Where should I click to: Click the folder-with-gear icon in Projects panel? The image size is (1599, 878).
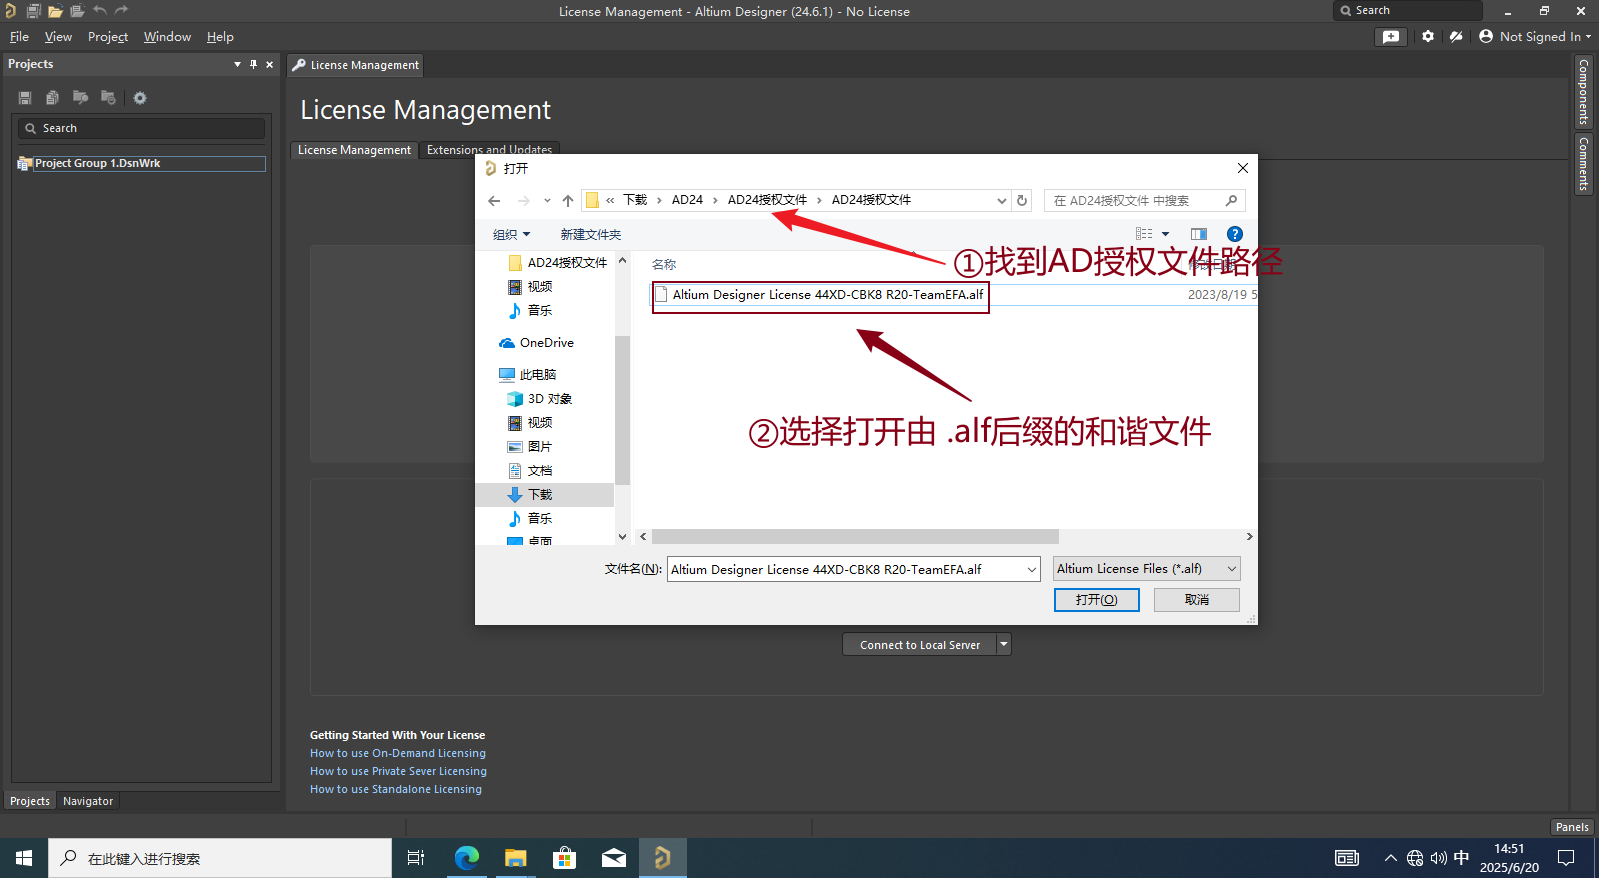click(108, 98)
